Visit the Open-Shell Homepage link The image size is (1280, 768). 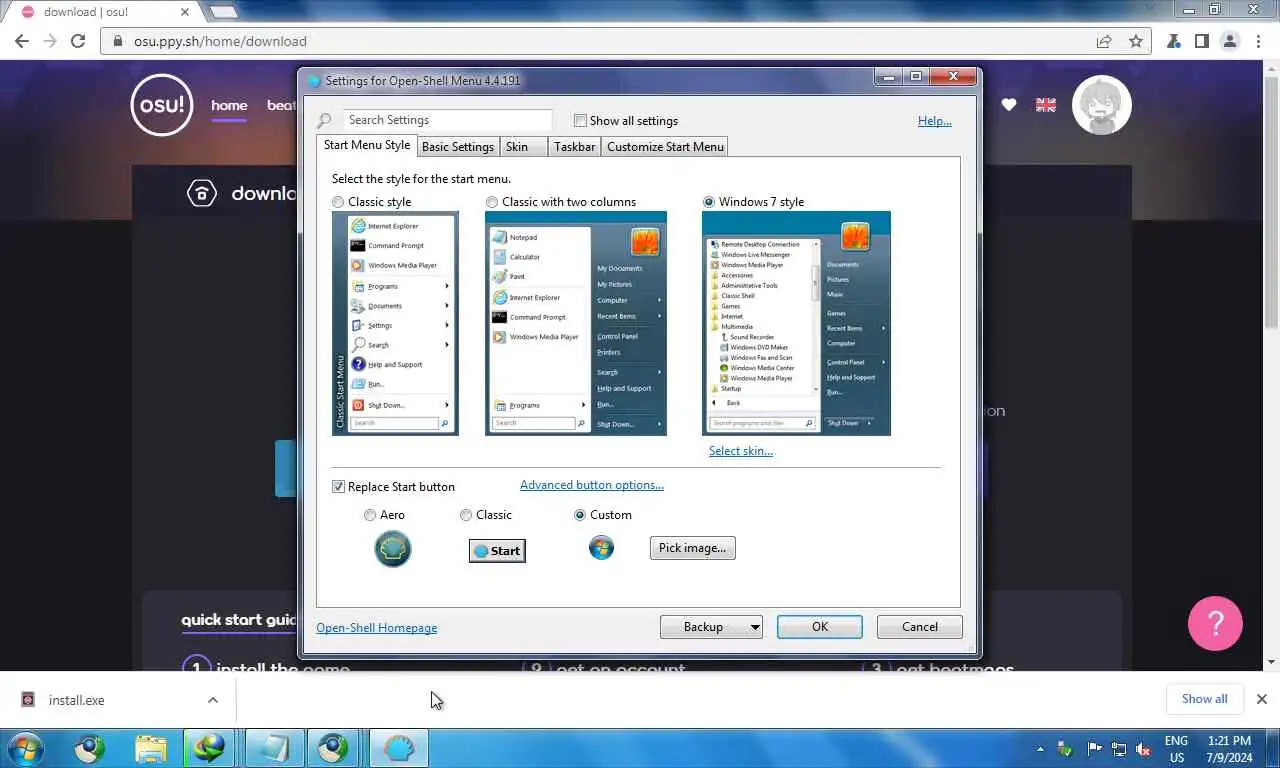tap(377, 628)
